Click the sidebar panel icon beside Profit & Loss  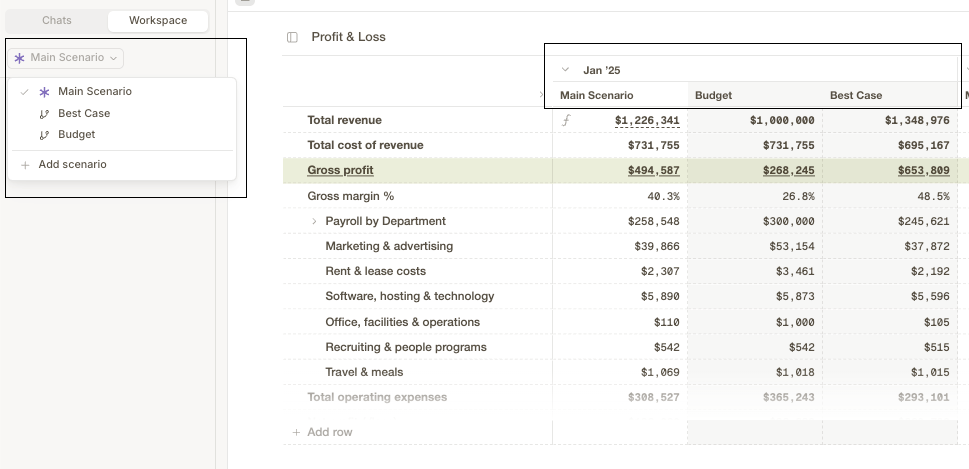point(292,37)
